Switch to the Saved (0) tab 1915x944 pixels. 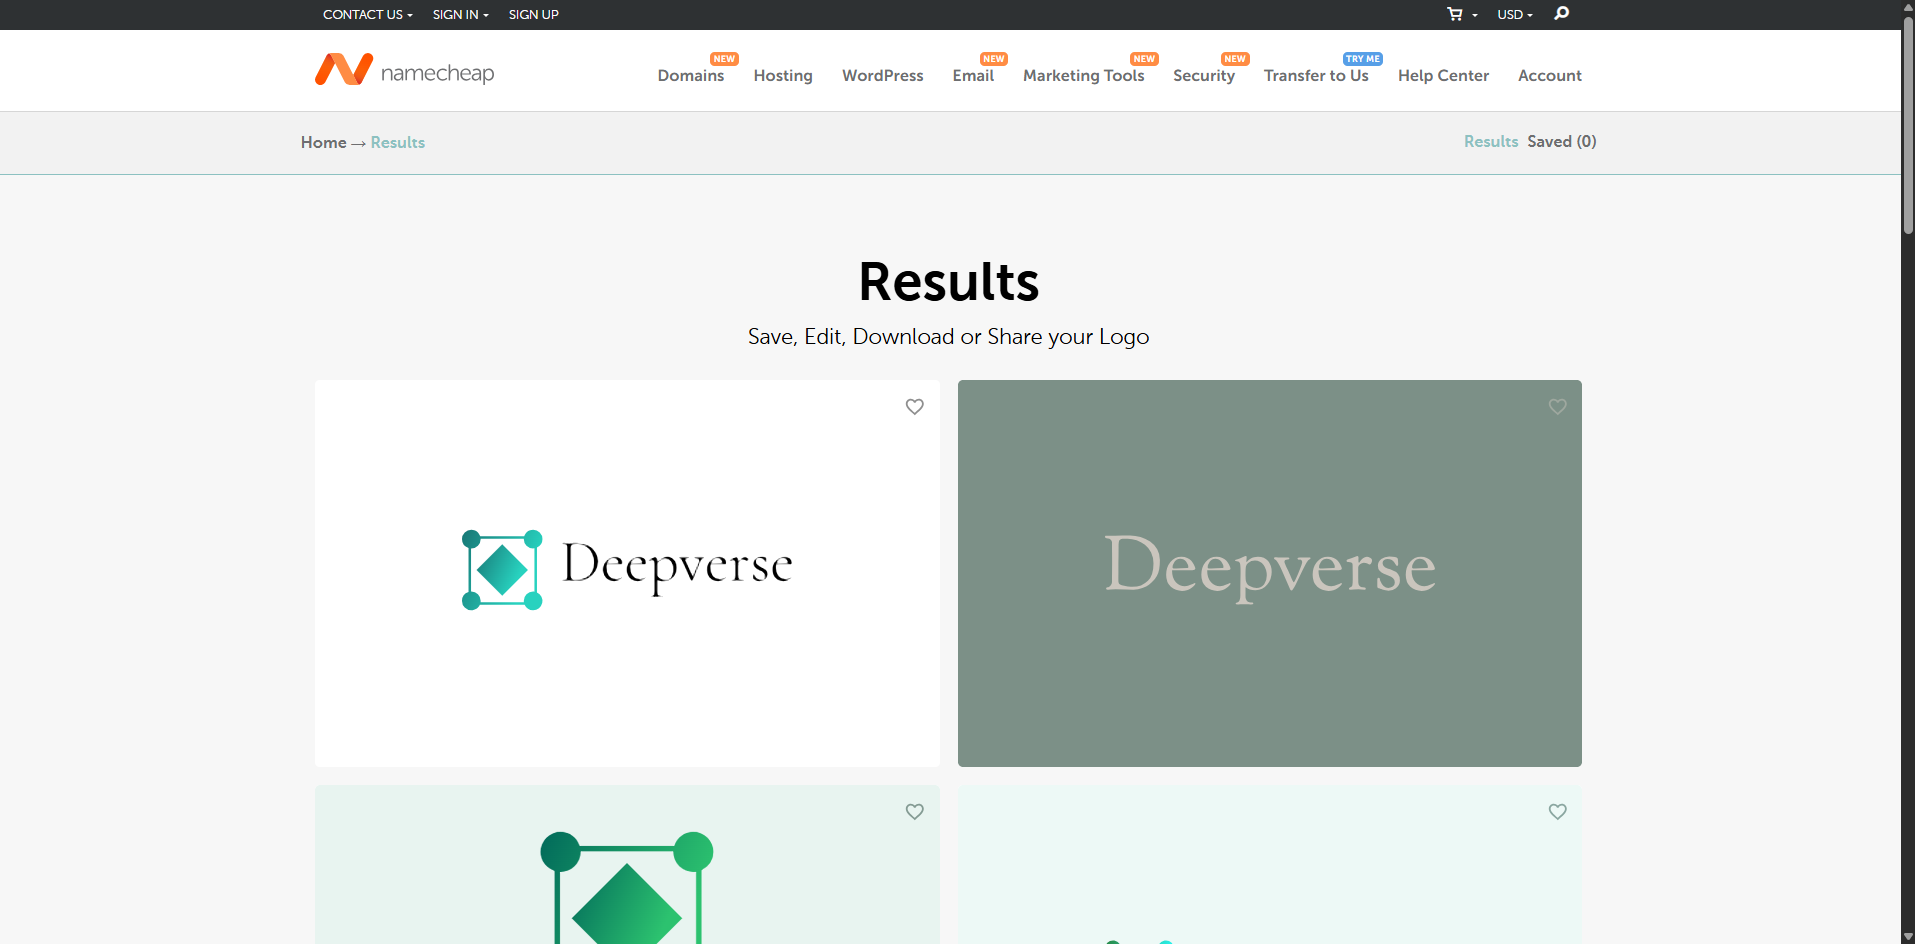(1561, 141)
